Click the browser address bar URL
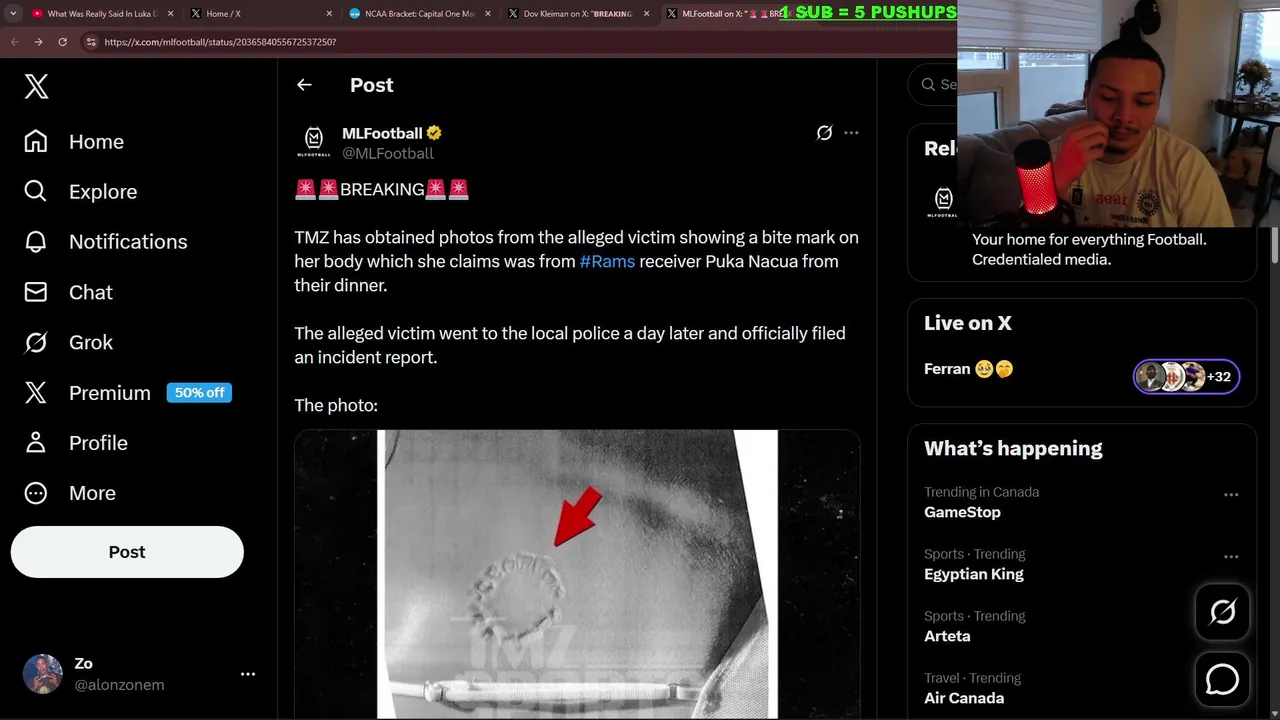 (220, 42)
